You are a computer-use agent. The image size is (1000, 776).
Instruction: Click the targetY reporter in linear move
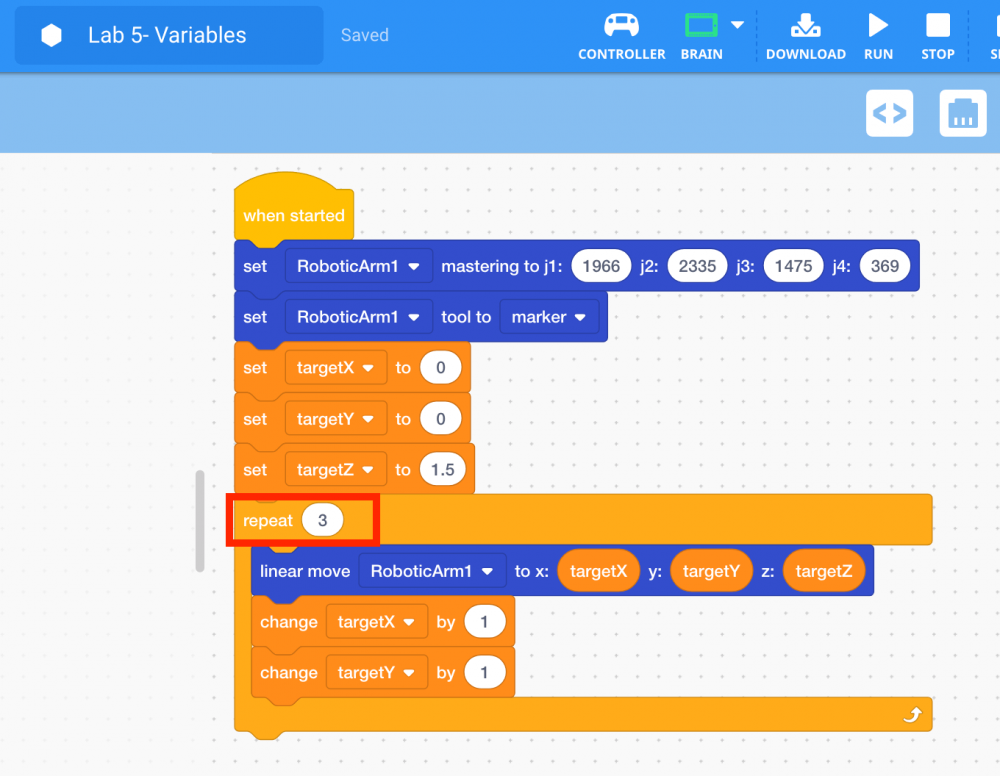click(x=711, y=571)
